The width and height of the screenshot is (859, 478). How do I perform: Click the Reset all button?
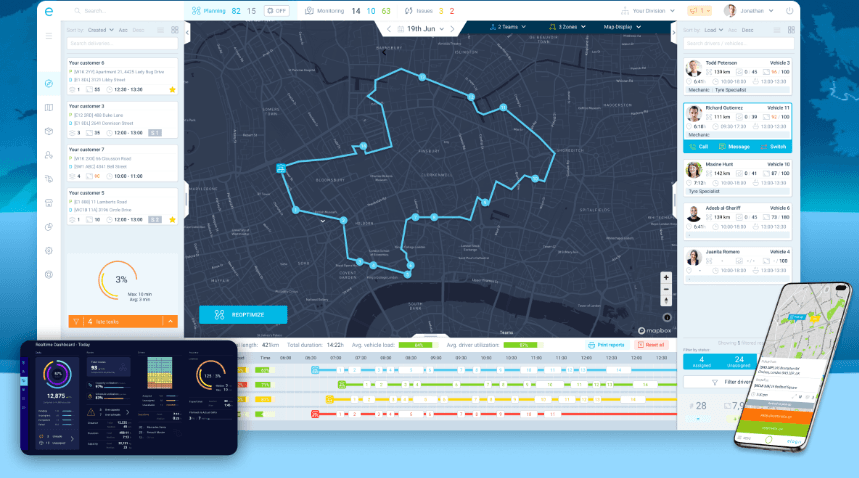[651, 345]
